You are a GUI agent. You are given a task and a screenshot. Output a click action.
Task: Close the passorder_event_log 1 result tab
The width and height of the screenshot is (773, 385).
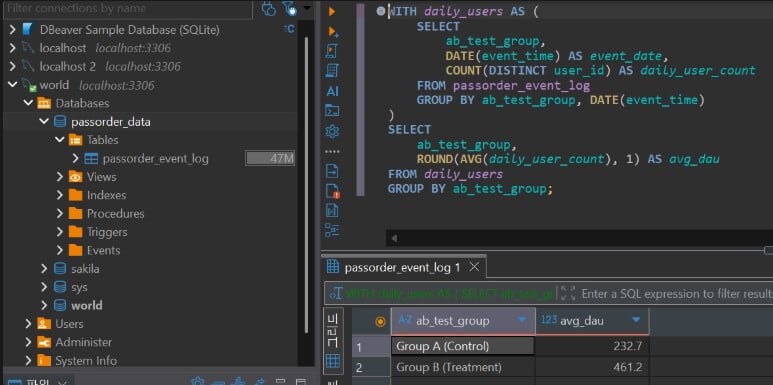[x=474, y=267]
